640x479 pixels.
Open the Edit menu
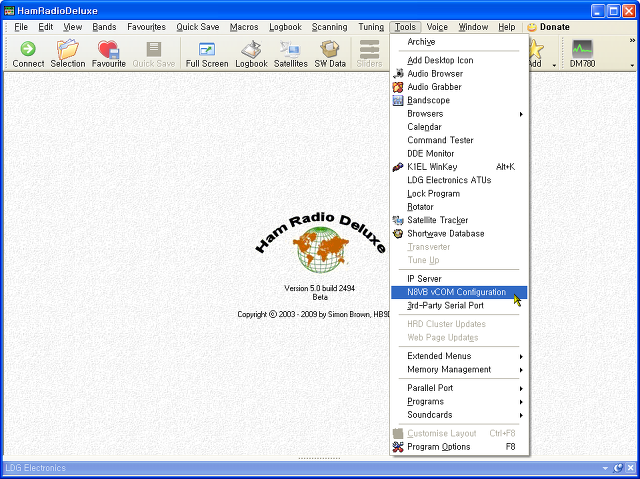[46, 27]
